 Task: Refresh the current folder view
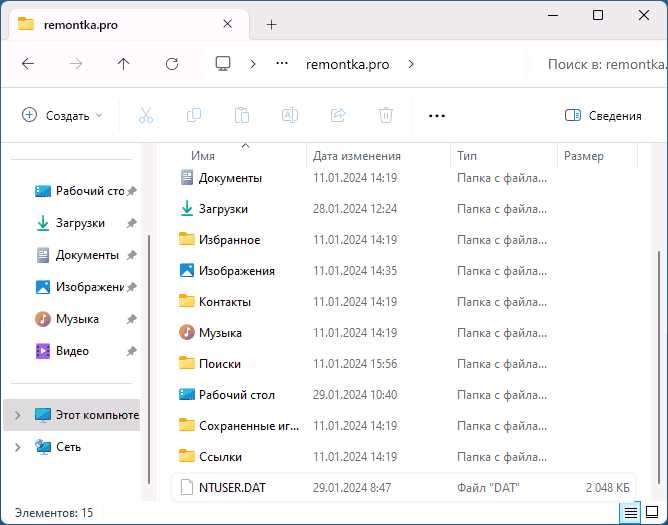[x=172, y=64]
